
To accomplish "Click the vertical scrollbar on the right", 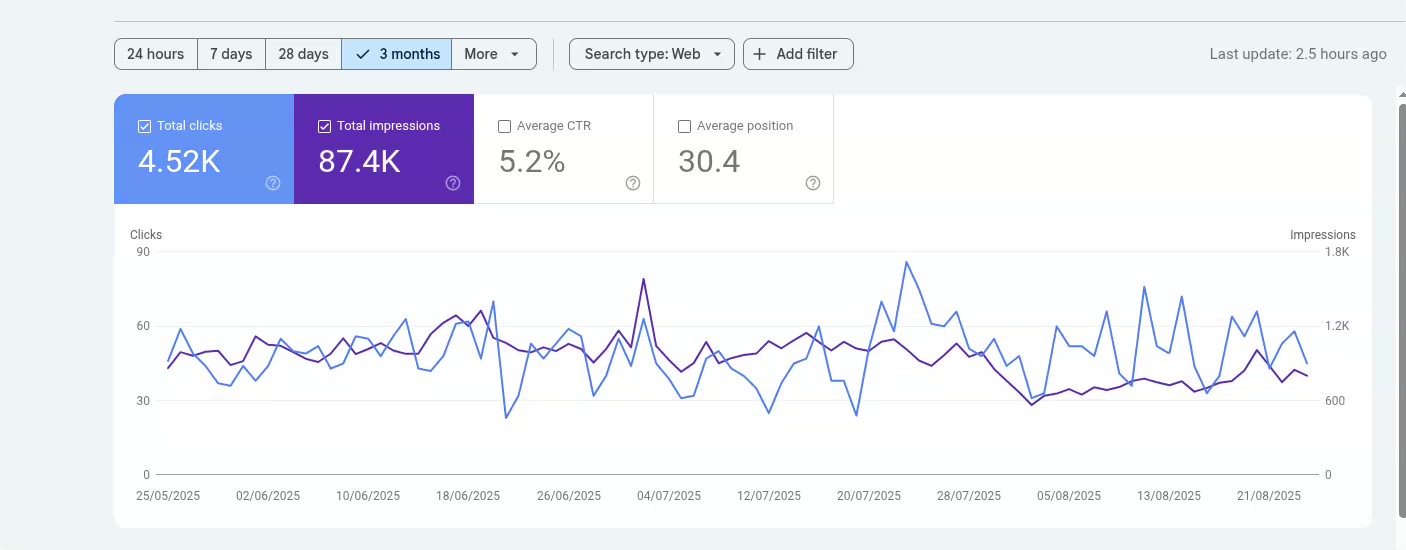I will pyautogui.click(x=1400, y=300).
